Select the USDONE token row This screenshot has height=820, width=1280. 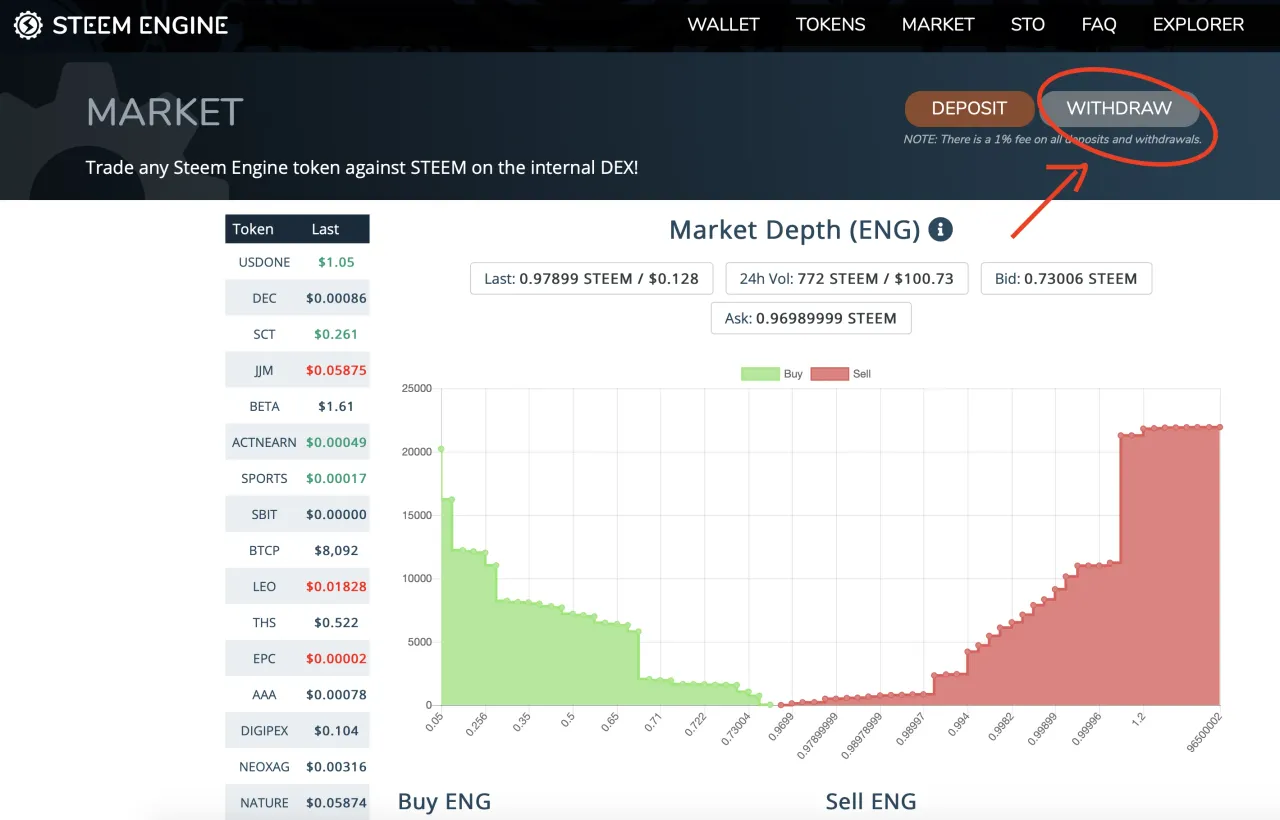[297, 262]
